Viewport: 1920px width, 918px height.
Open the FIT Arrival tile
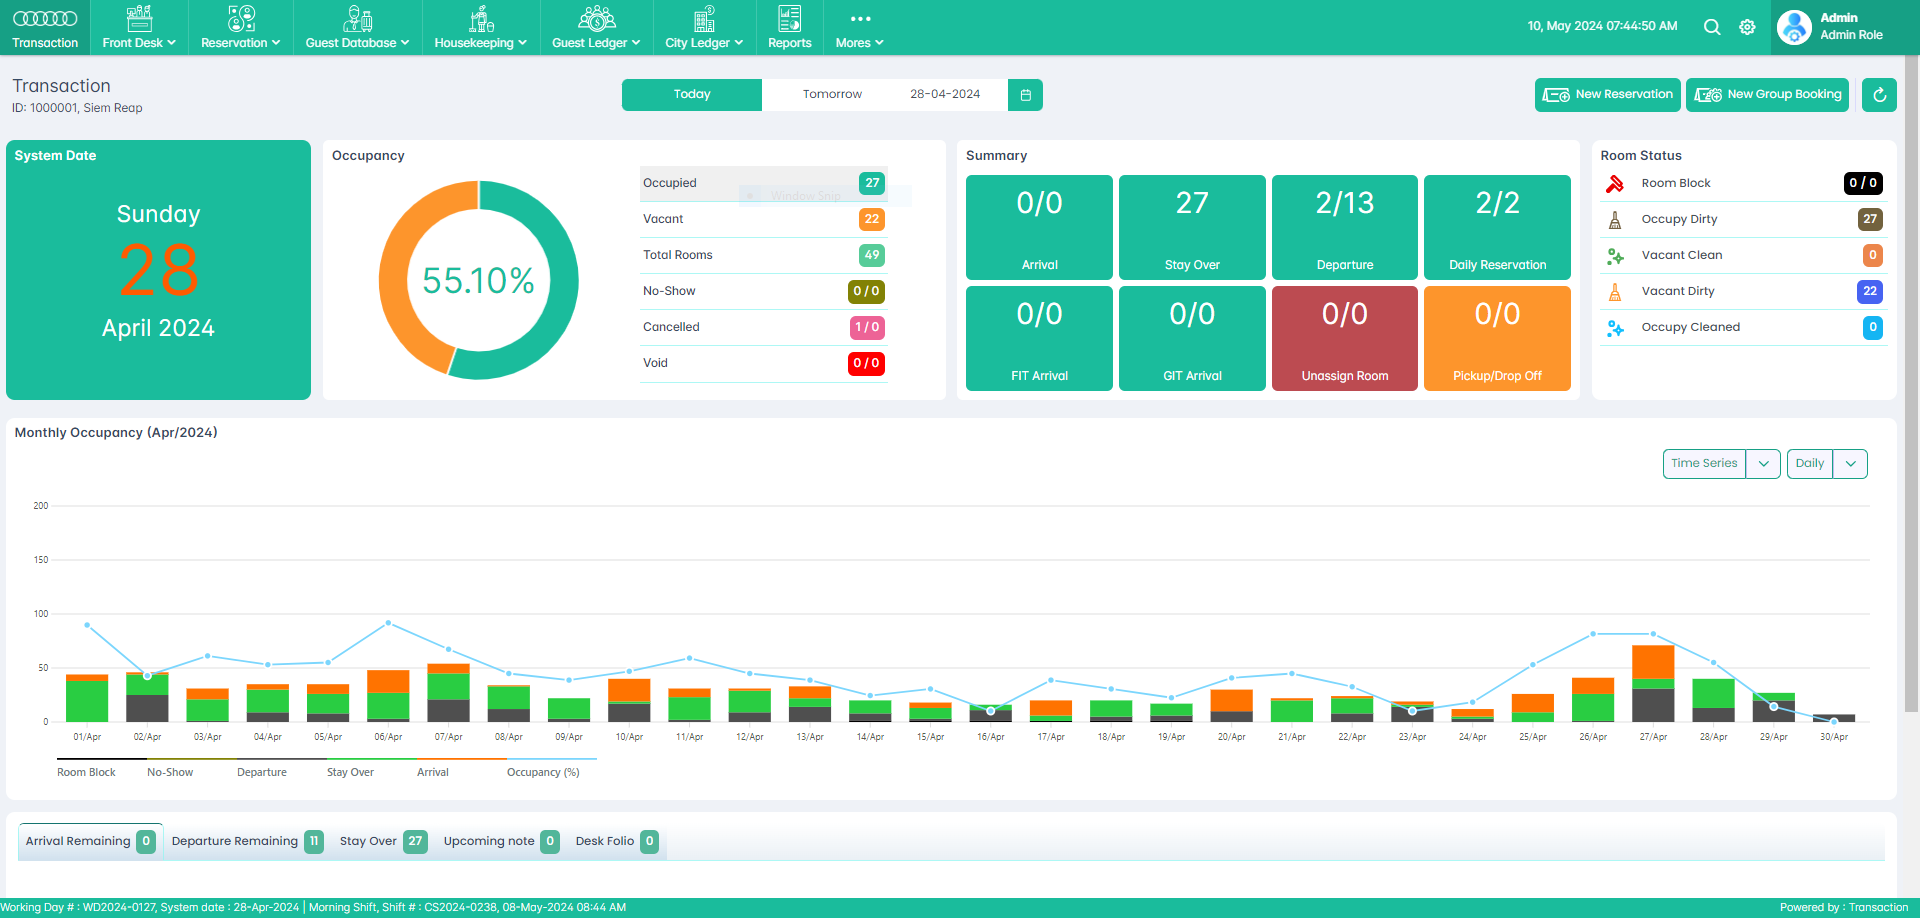[x=1039, y=338]
